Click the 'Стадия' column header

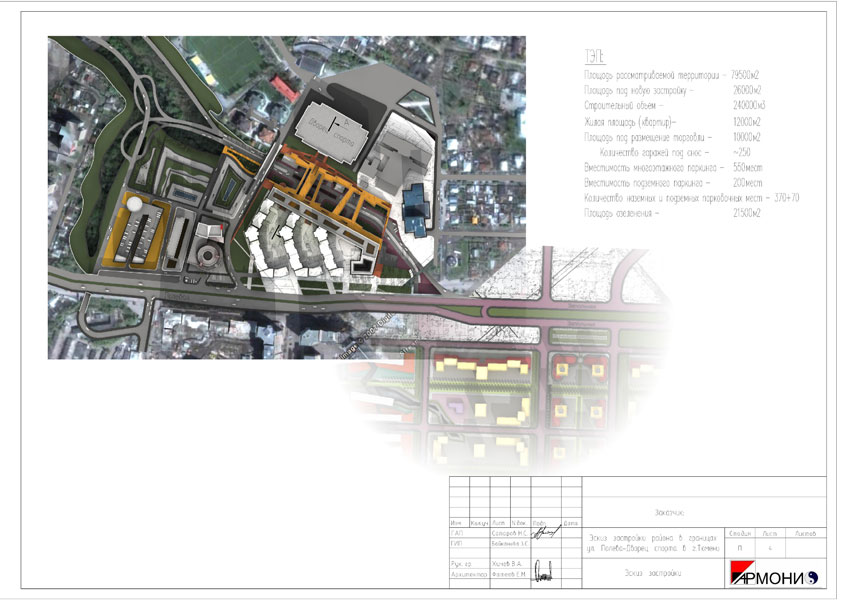click(x=739, y=533)
